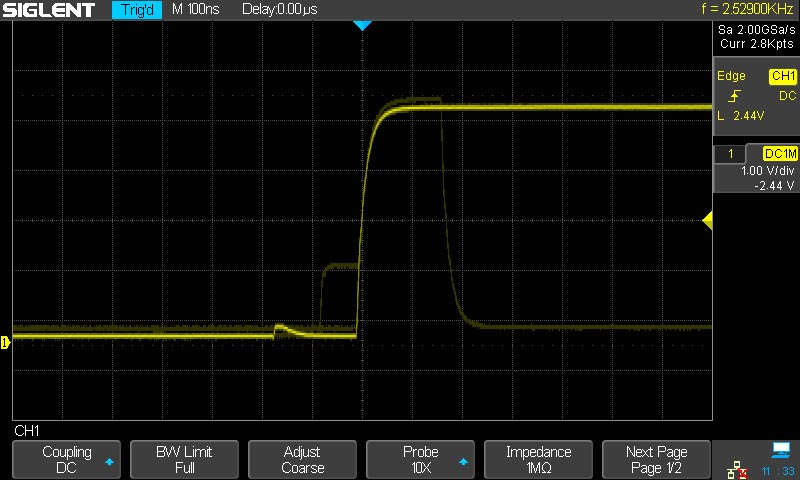Click the rising edge slope icon

tap(735, 96)
